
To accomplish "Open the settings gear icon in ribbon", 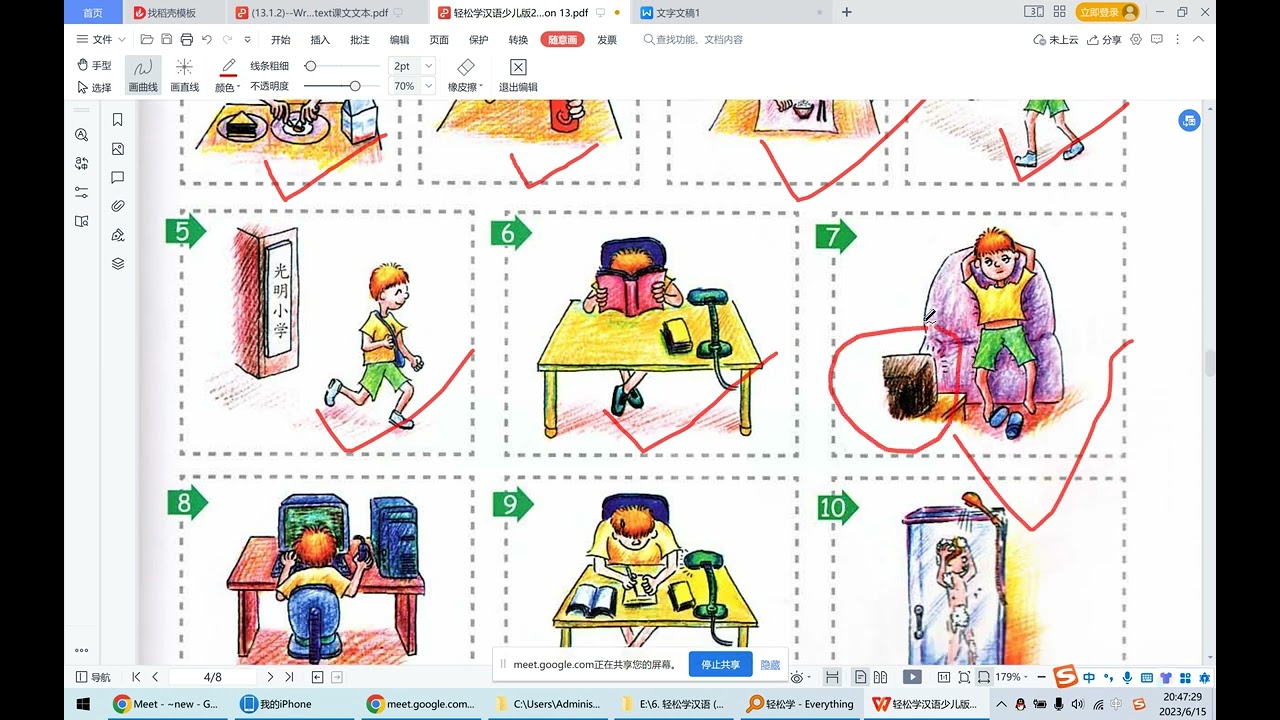I will [1136, 40].
